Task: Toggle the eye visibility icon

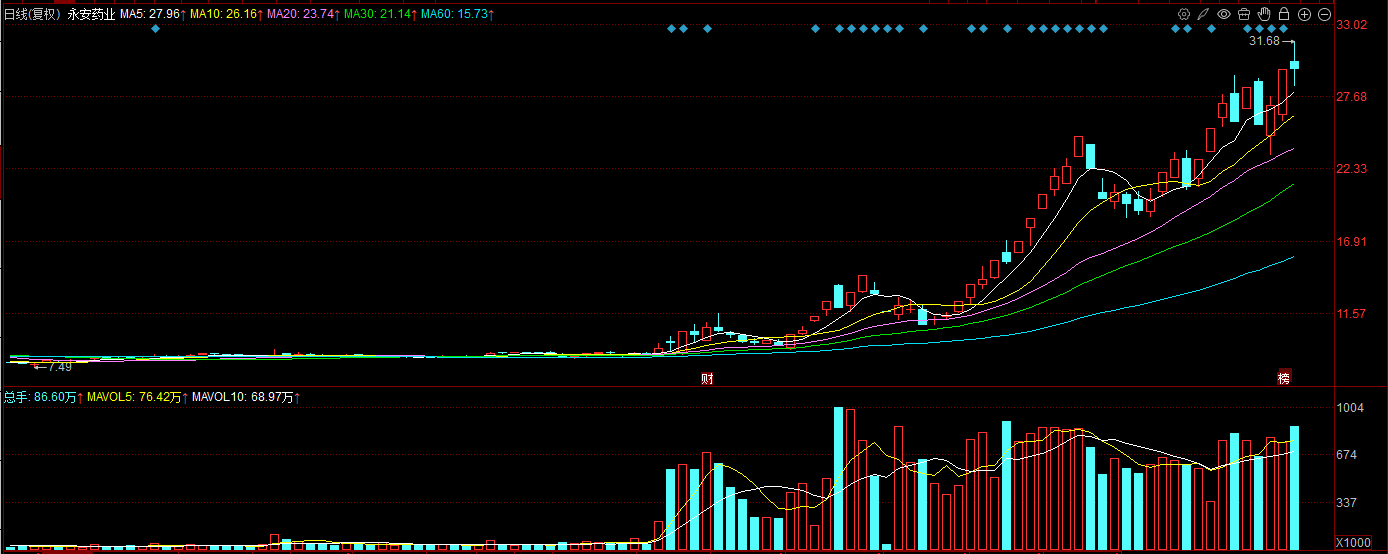Action: point(1224,14)
